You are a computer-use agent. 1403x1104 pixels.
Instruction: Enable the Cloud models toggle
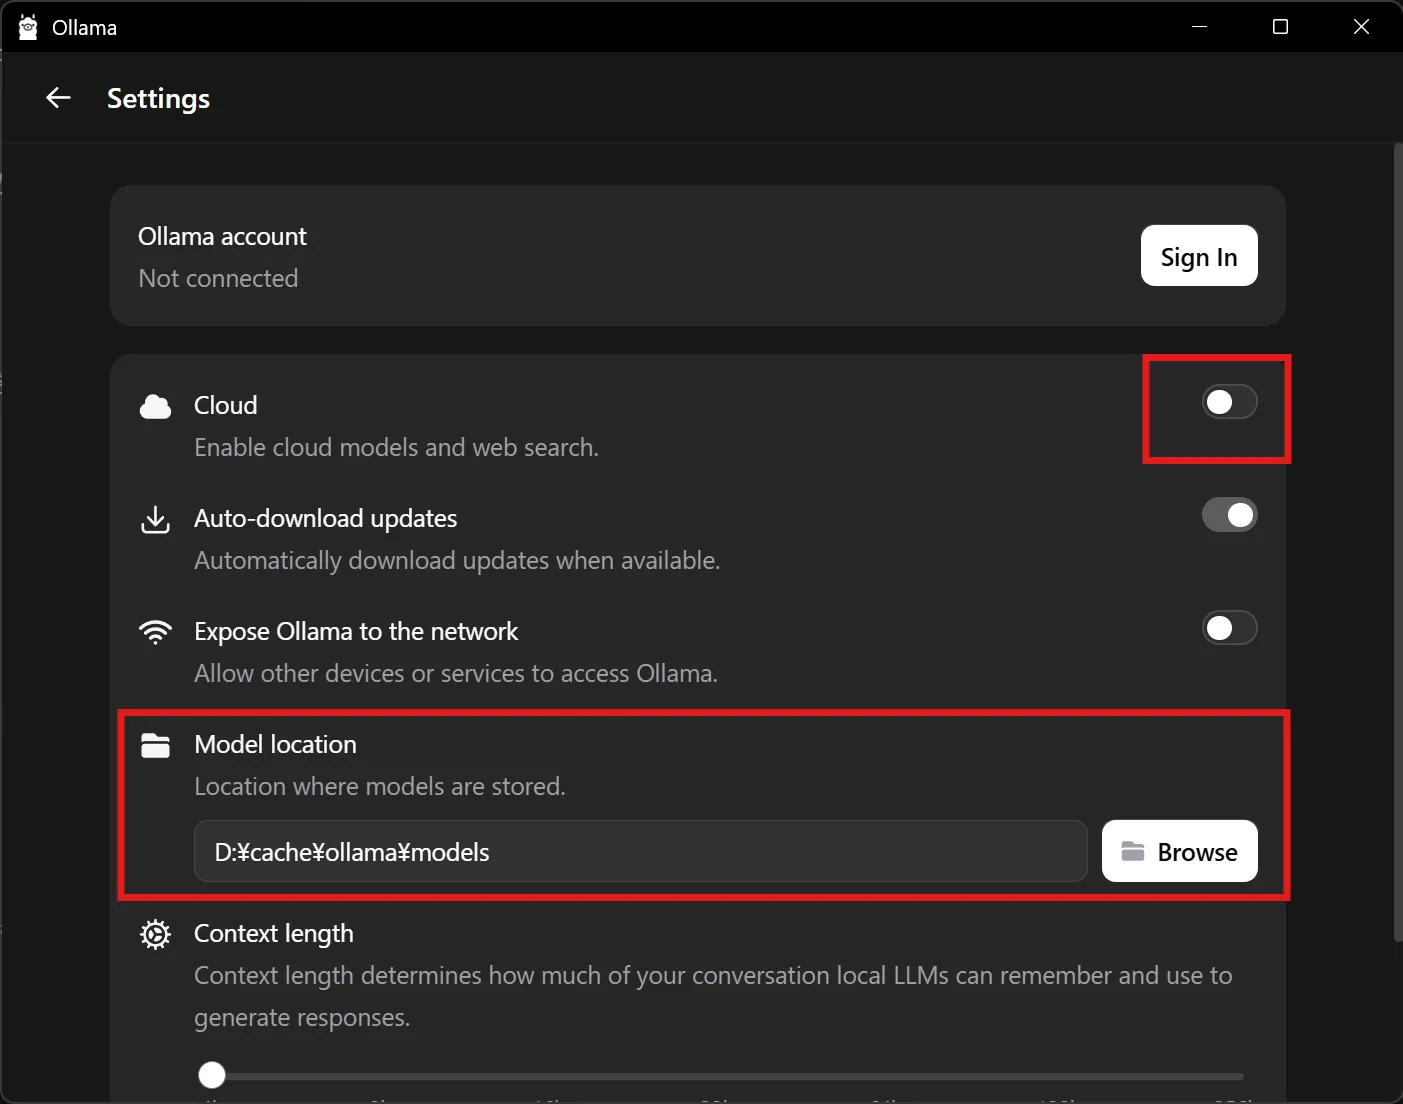(x=1229, y=402)
